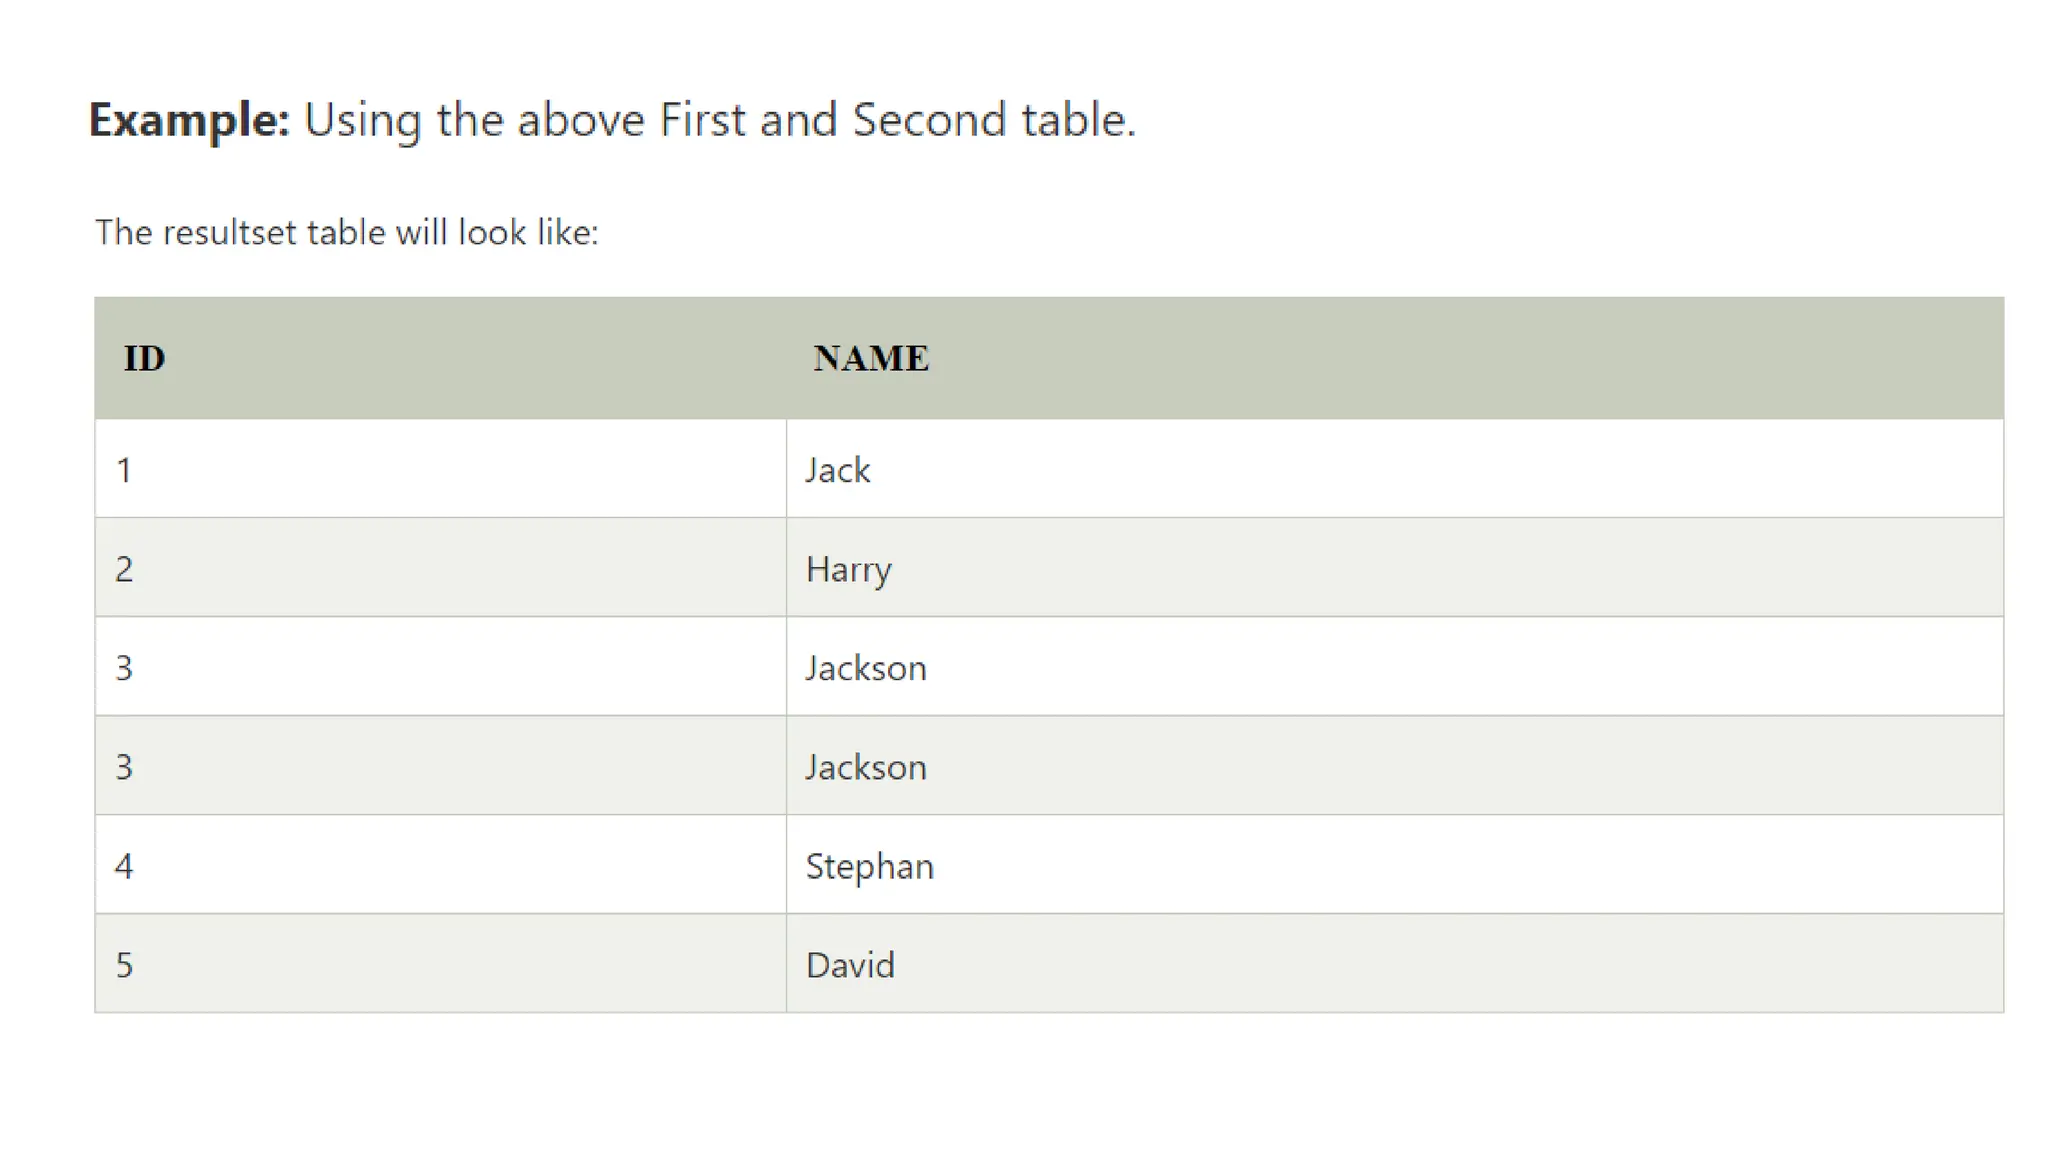This screenshot has height=1152, width=2048.
Task: Click the ID column header
Action: (144, 358)
